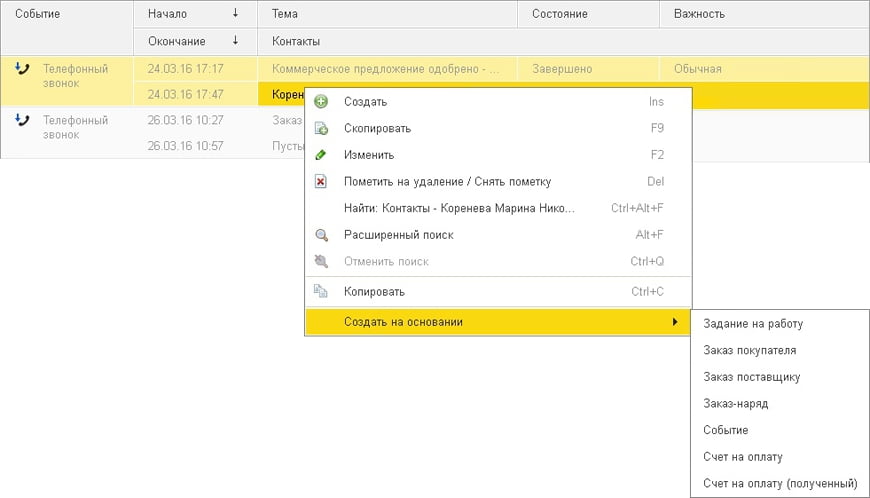Click the highlighted Корен contact cell

pyautogui.click(x=282, y=94)
